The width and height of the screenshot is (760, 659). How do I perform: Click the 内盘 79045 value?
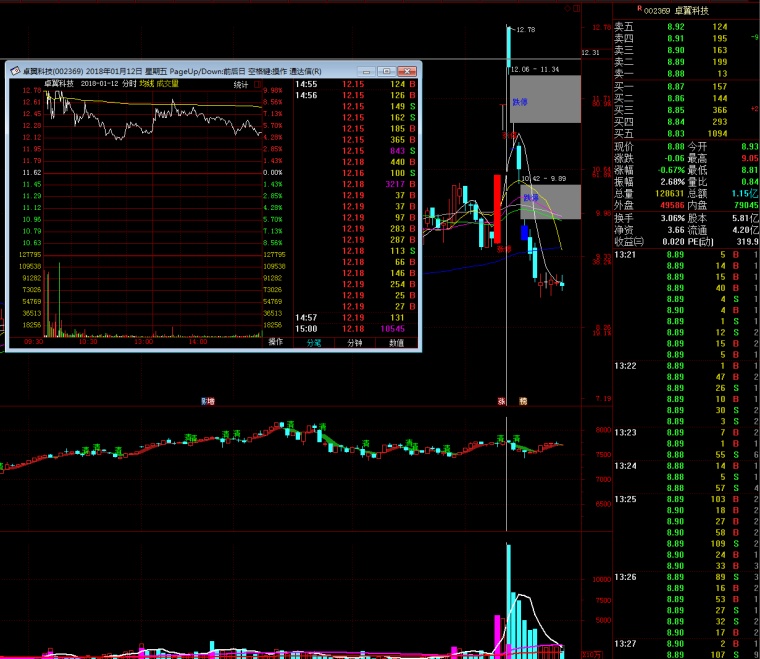pyautogui.click(x=746, y=205)
